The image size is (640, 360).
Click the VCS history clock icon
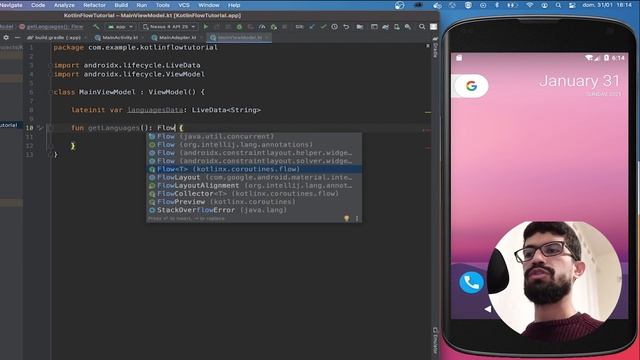click(334, 27)
